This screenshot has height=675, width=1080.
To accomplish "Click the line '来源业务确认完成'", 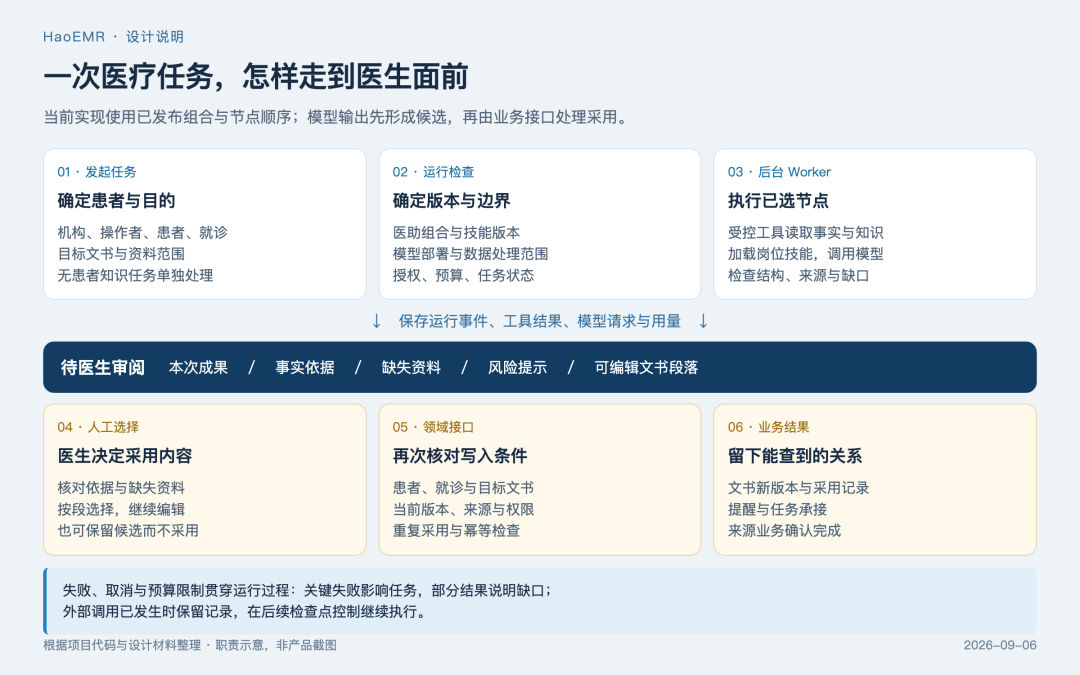I will [x=785, y=530].
